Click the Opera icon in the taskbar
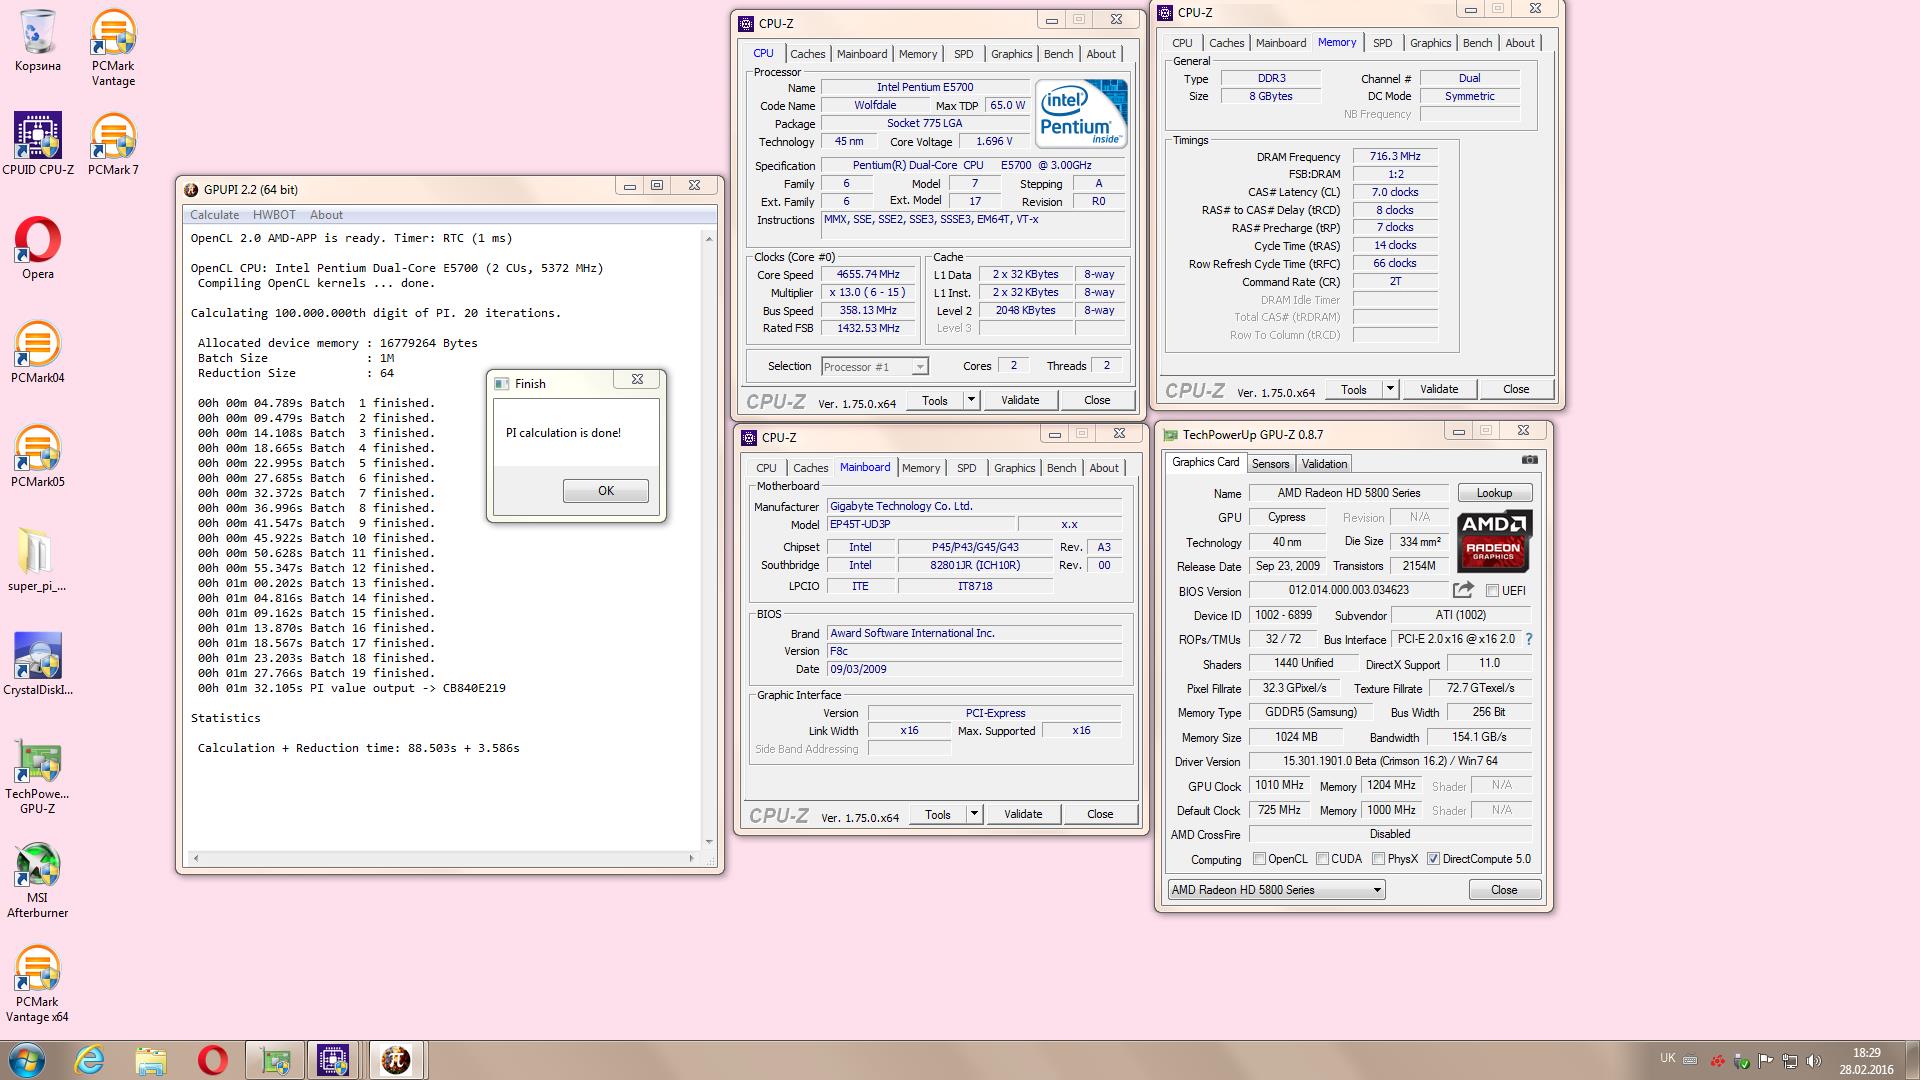 212,1060
